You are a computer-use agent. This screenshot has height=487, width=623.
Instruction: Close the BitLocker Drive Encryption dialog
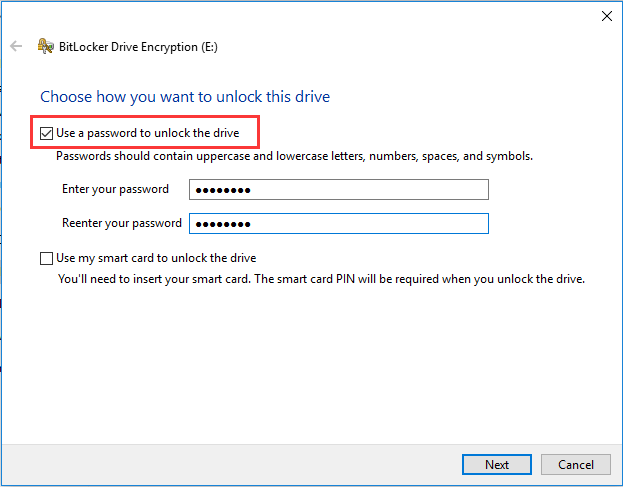click(606, 16)
